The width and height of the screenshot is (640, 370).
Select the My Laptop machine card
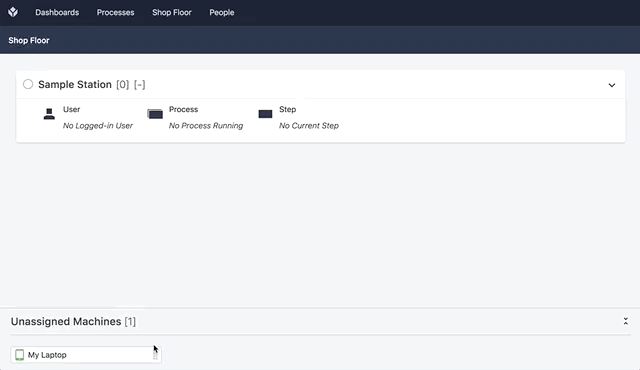click(x=86, y=355)
